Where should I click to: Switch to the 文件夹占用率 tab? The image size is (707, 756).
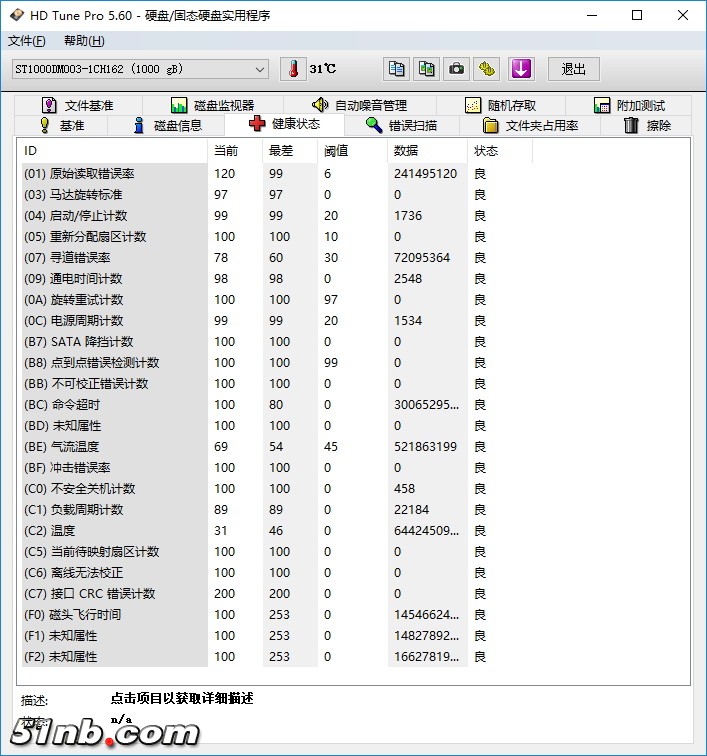point(530,125)
